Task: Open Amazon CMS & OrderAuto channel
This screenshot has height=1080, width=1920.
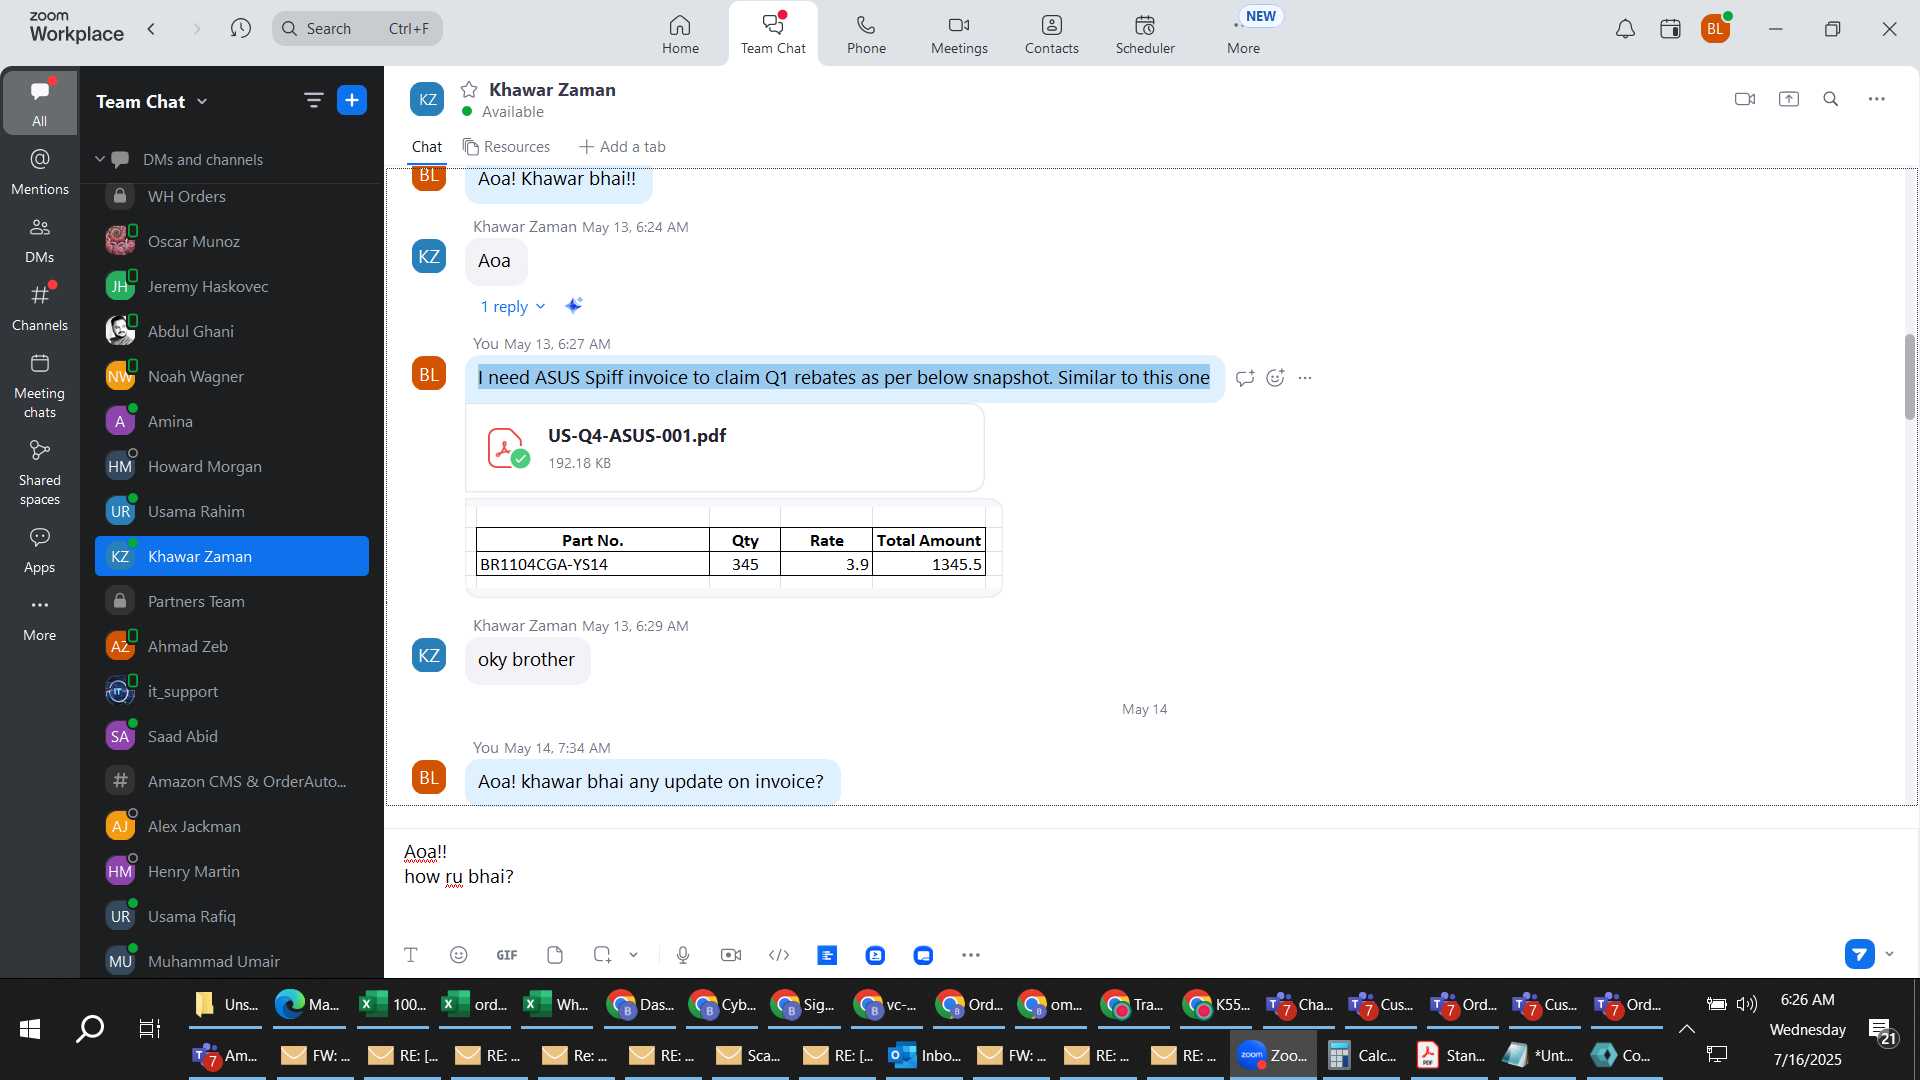Action: tap(232, 781)
